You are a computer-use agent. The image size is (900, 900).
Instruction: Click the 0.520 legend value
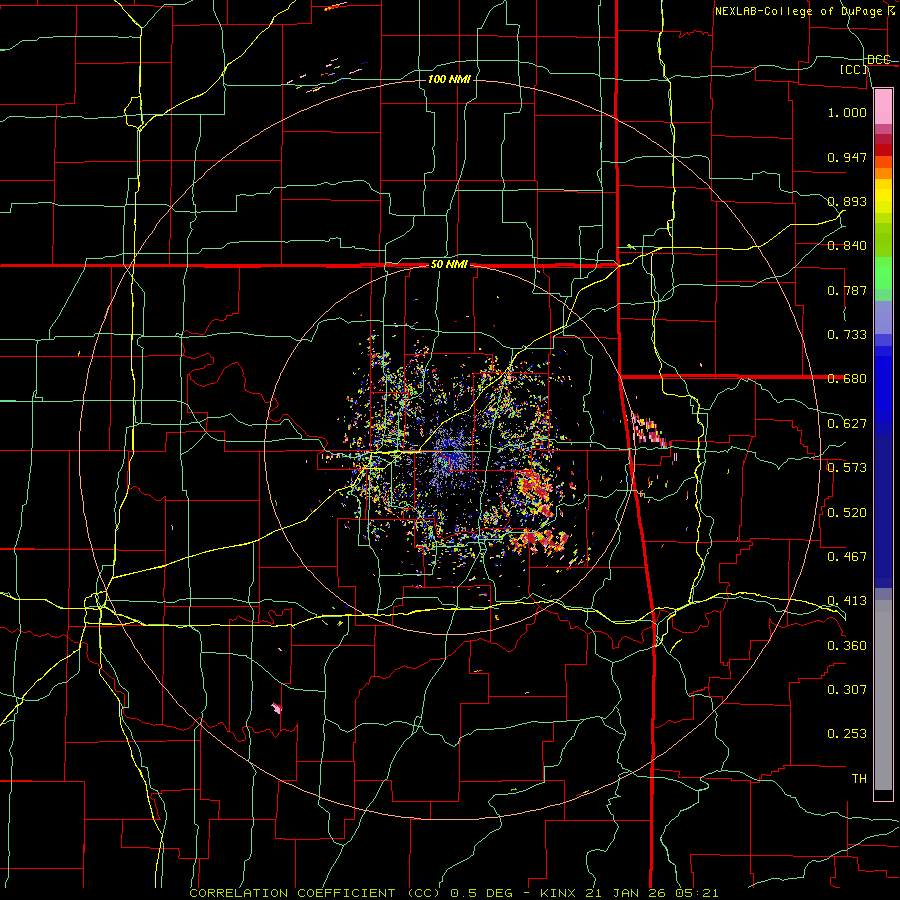click(x=847, y=513)
